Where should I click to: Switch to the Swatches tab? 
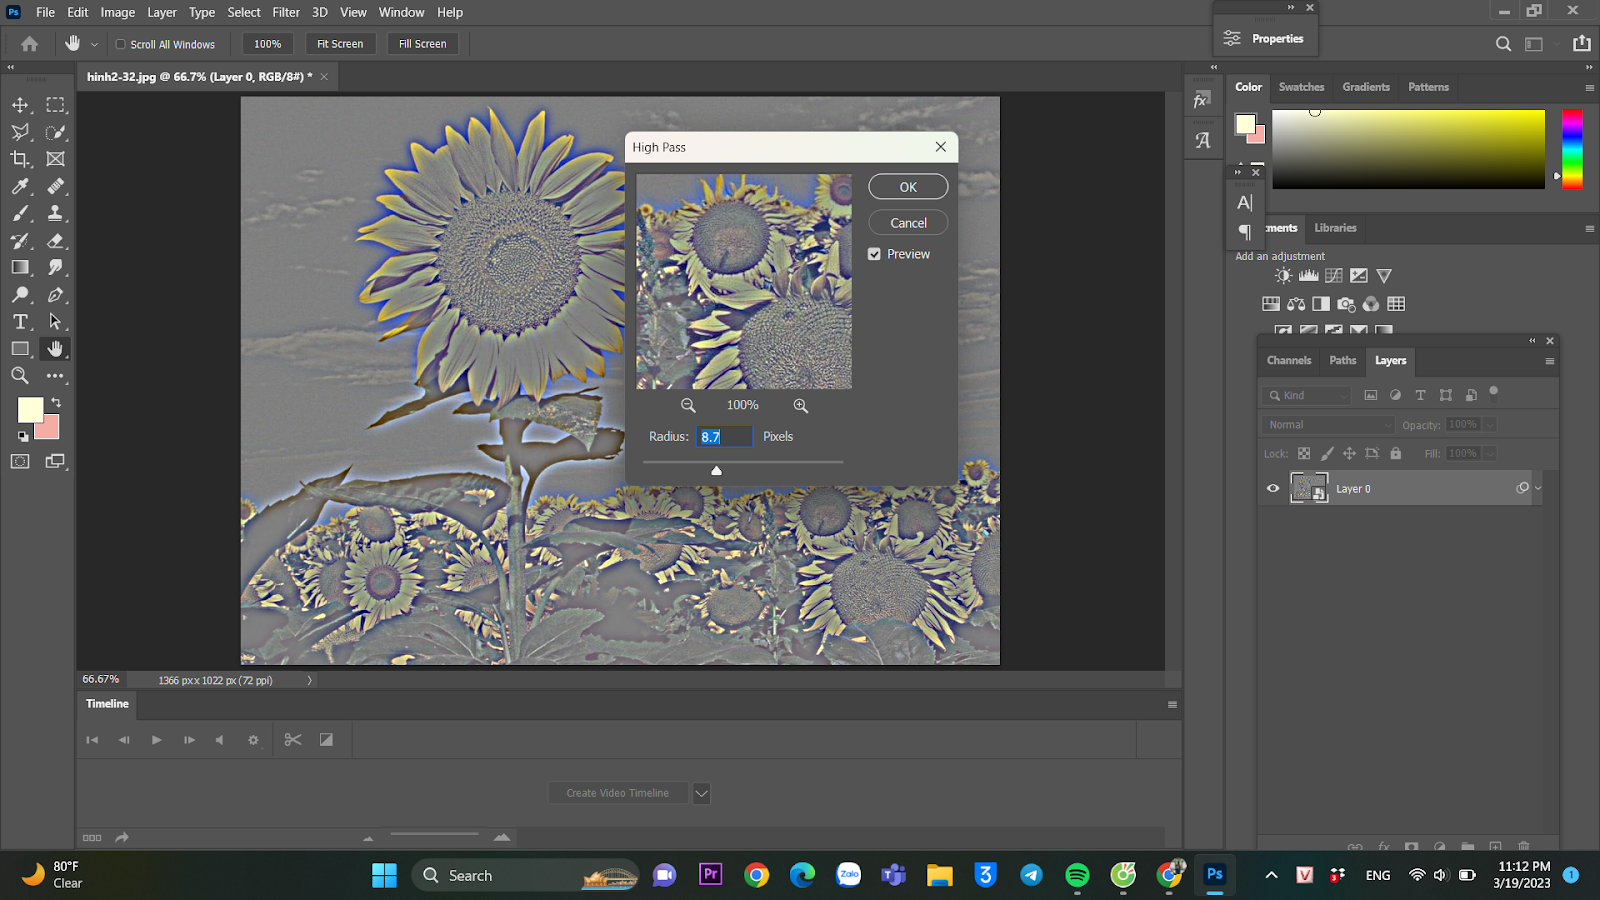[1301, 87]
